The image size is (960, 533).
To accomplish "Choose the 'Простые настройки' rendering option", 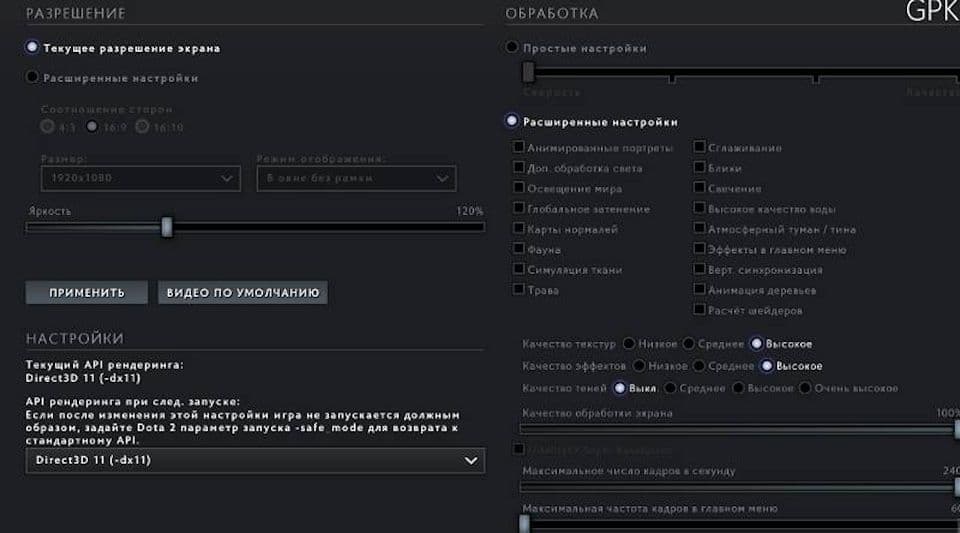I will [513, 47].
